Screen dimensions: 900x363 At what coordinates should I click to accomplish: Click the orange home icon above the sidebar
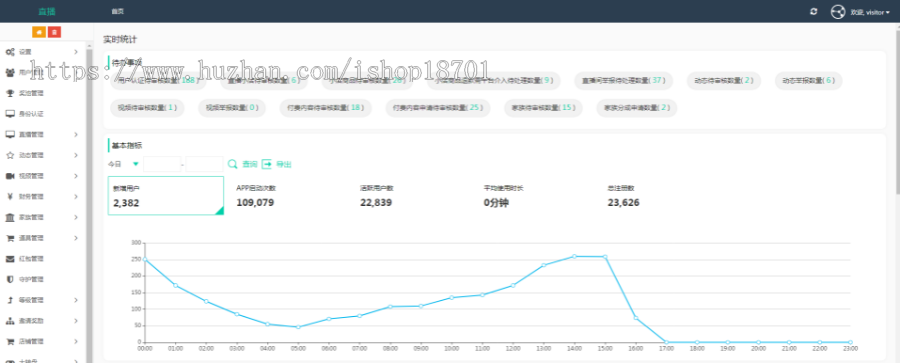(39, 33)
